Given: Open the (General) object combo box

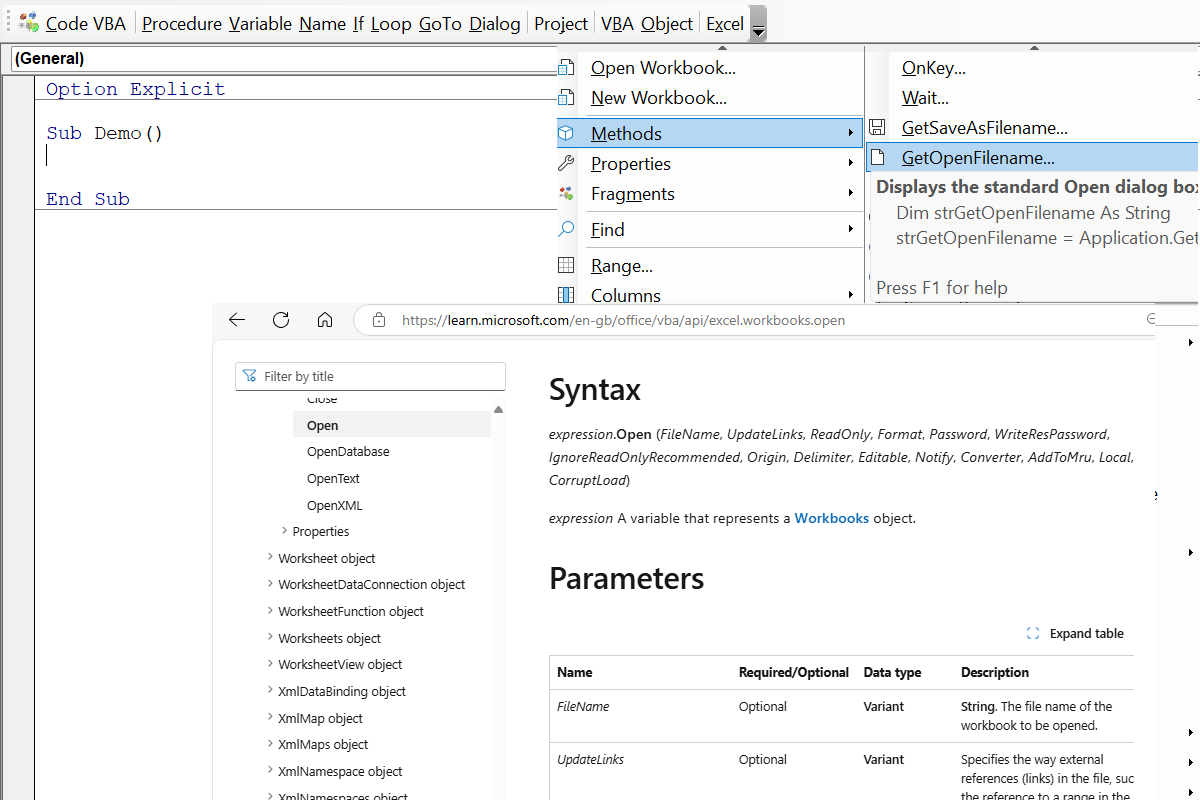Looking at the screenshot, I should pyautogui.click(x=283, y=59).
